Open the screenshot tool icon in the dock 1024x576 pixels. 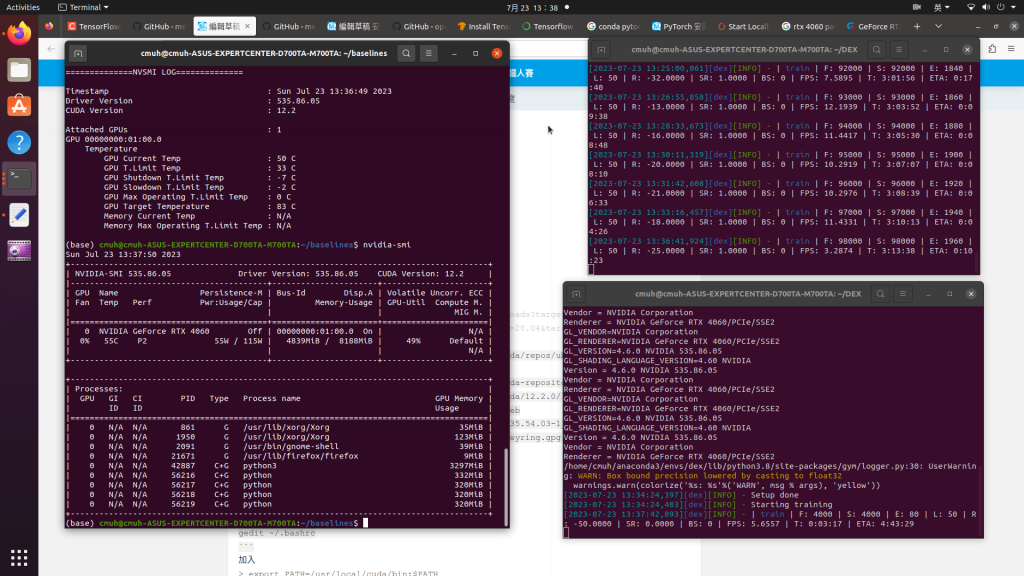coord(19,251)
